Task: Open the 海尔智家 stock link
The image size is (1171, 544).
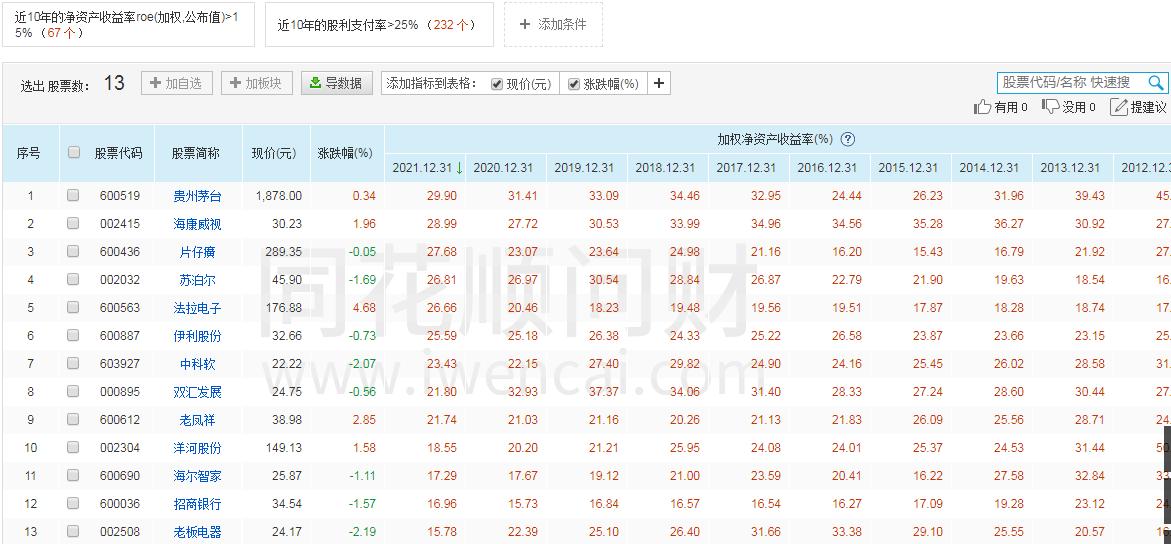Action: click(x=197, y=476)
